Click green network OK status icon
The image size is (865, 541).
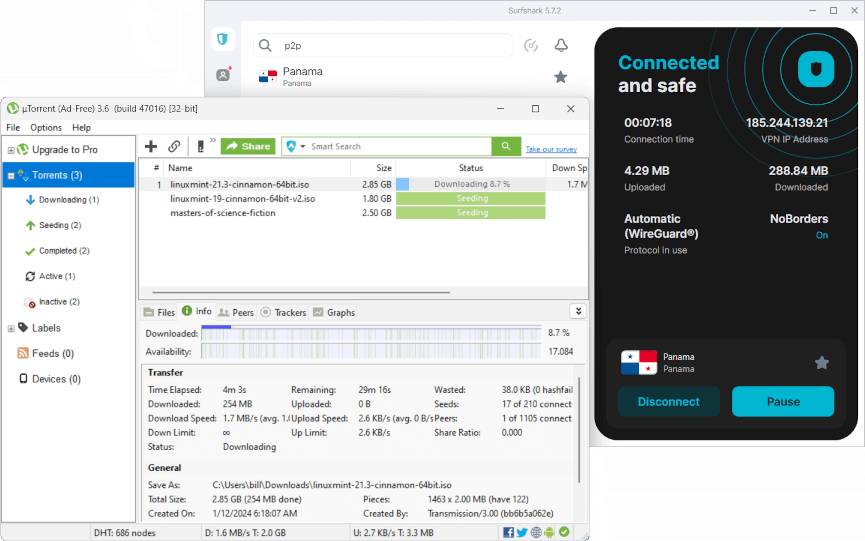tap(564, 532)
